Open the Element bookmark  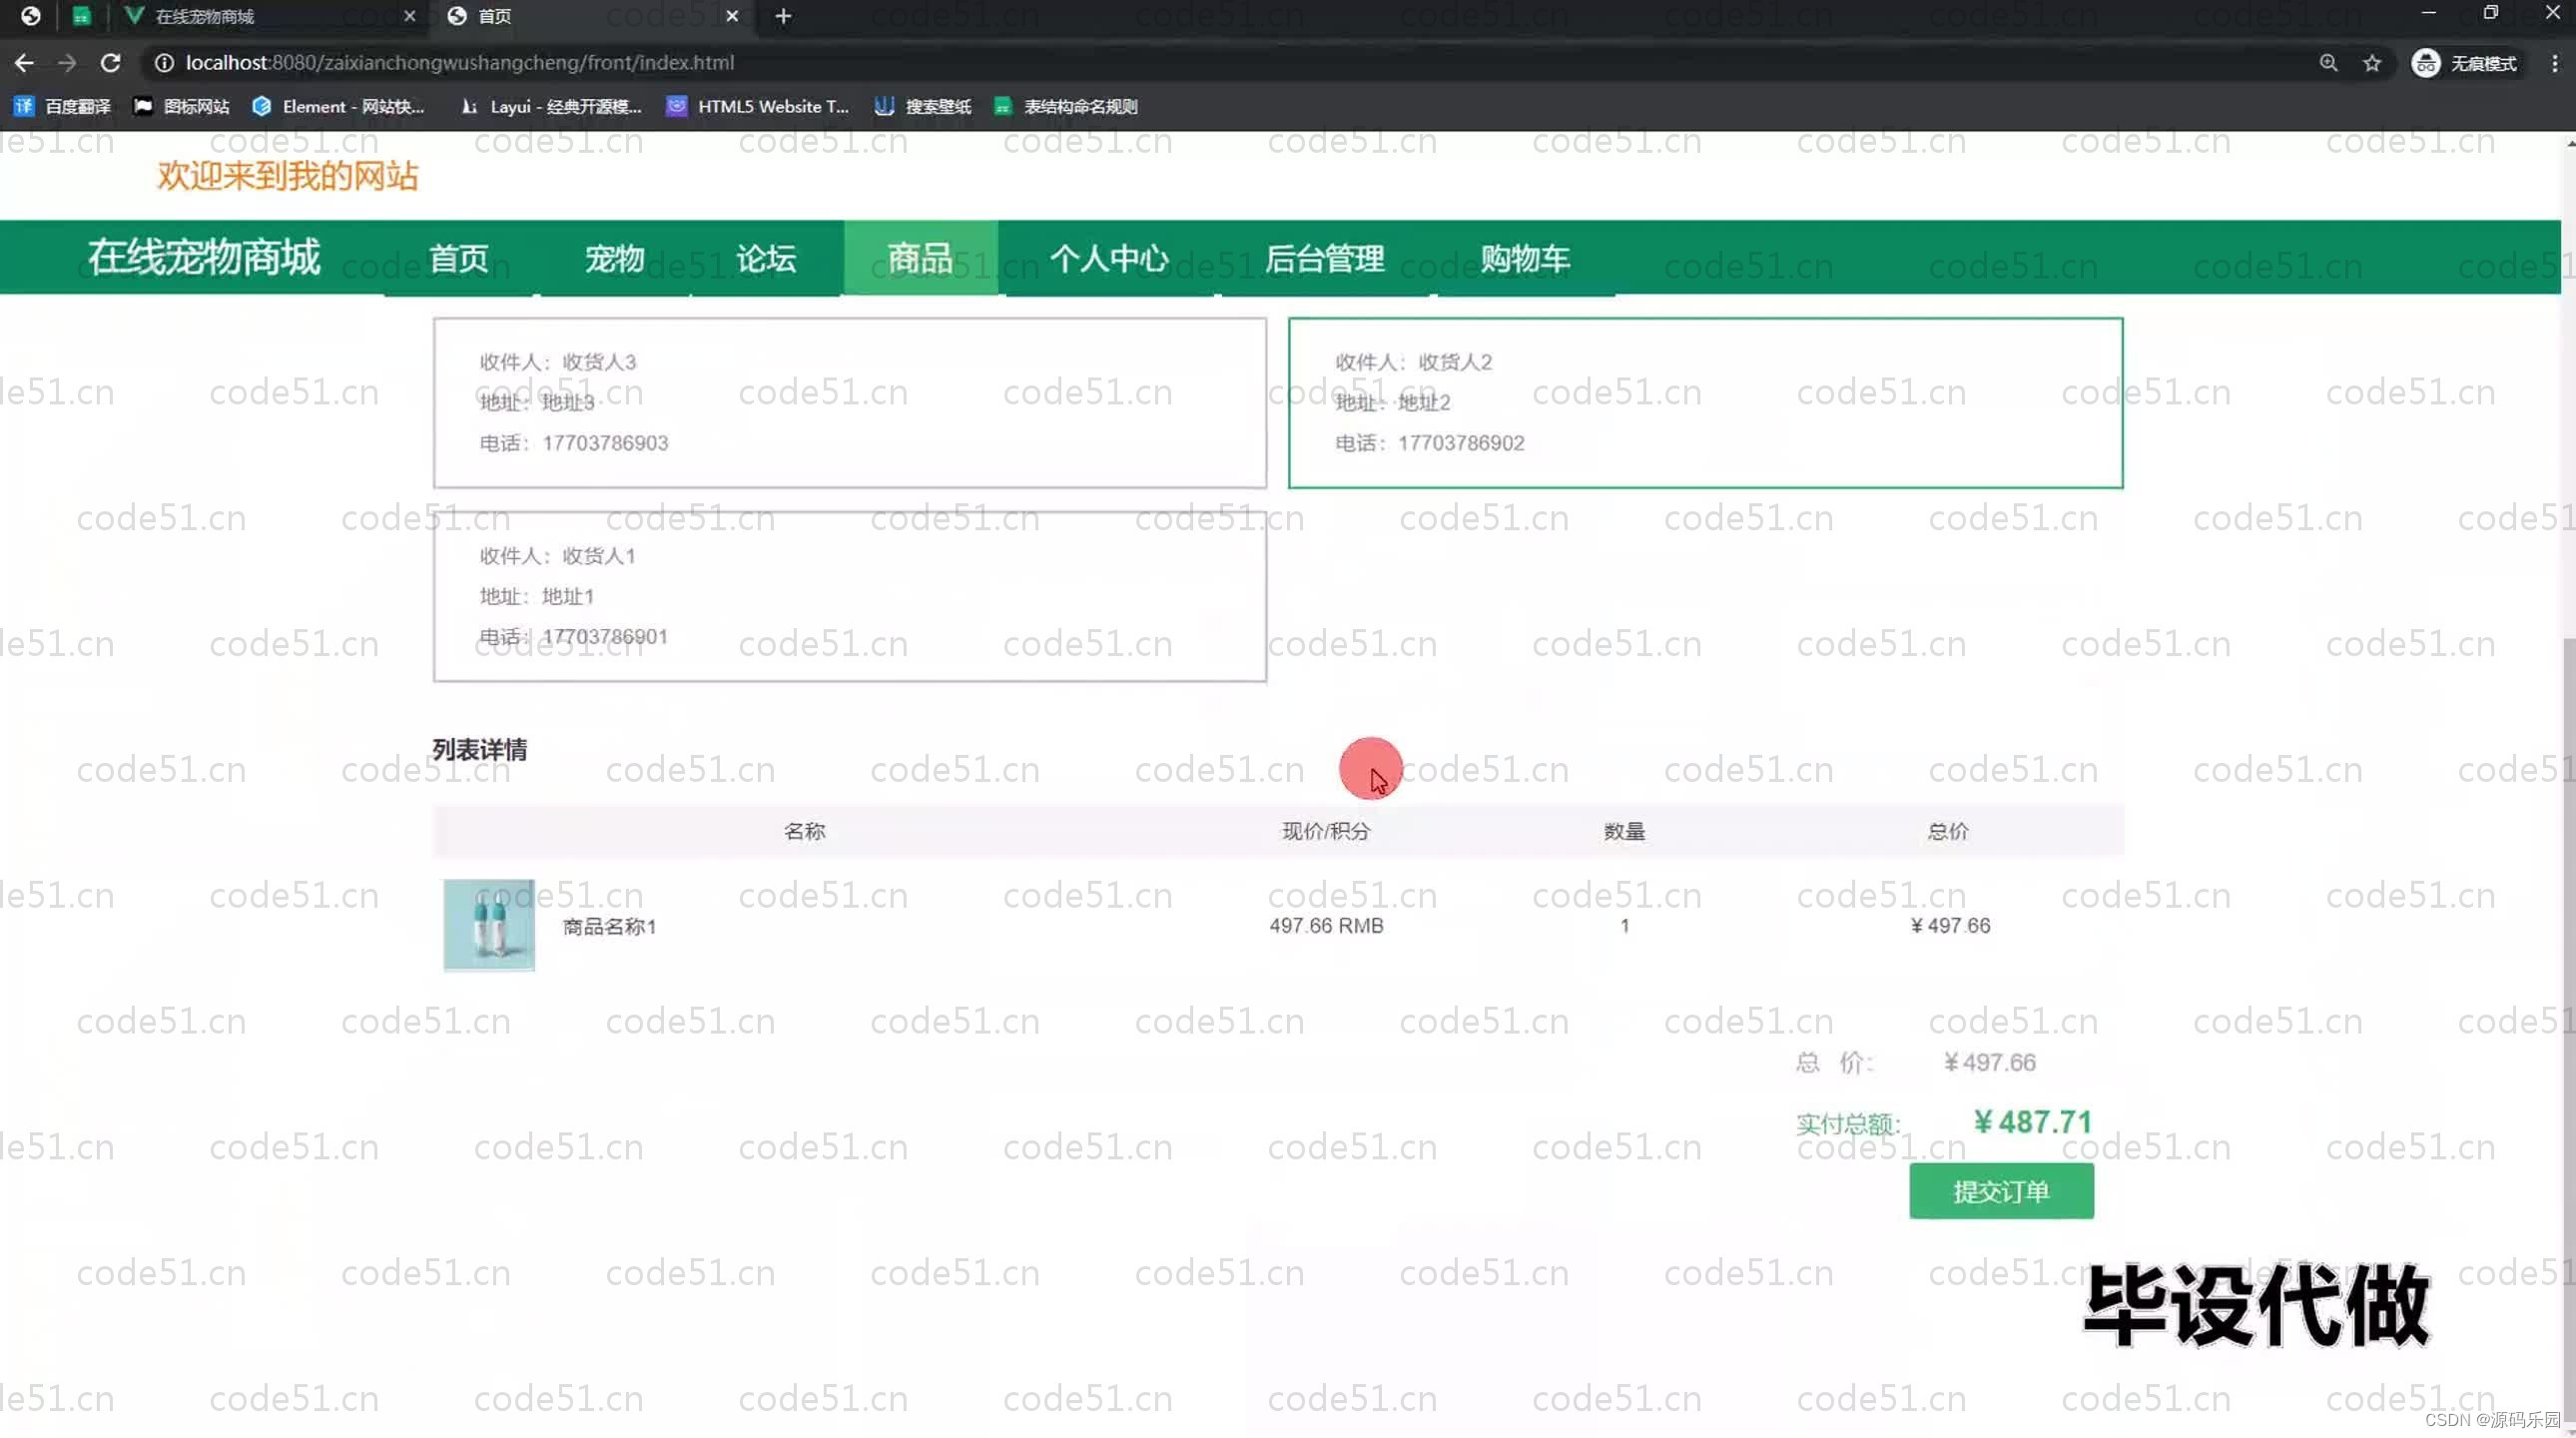[x=339, y=106]
